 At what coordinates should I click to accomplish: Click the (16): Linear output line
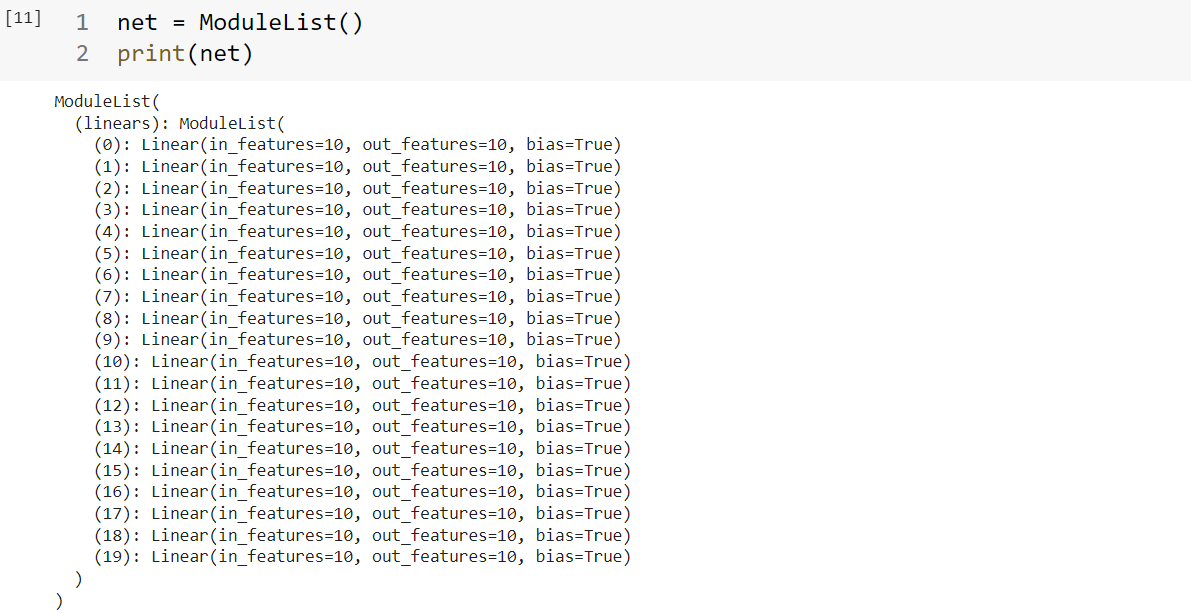click(362, 491)
